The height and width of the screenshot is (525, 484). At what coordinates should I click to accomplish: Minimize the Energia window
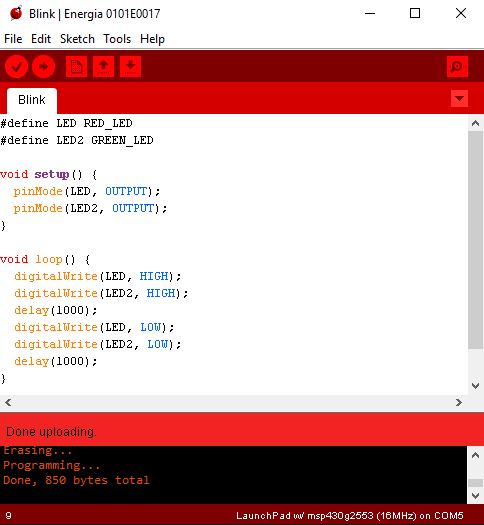click(370, 13)
